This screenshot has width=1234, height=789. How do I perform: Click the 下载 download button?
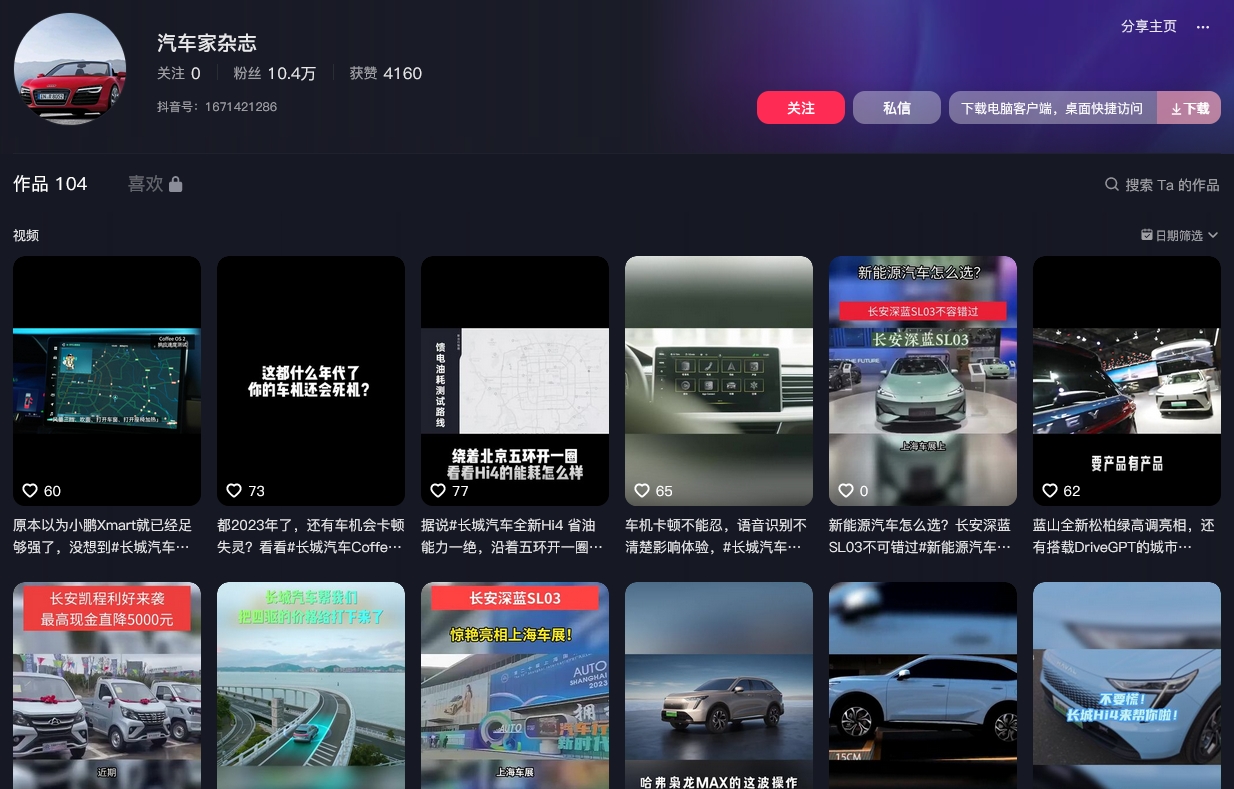click(1189, 108)
